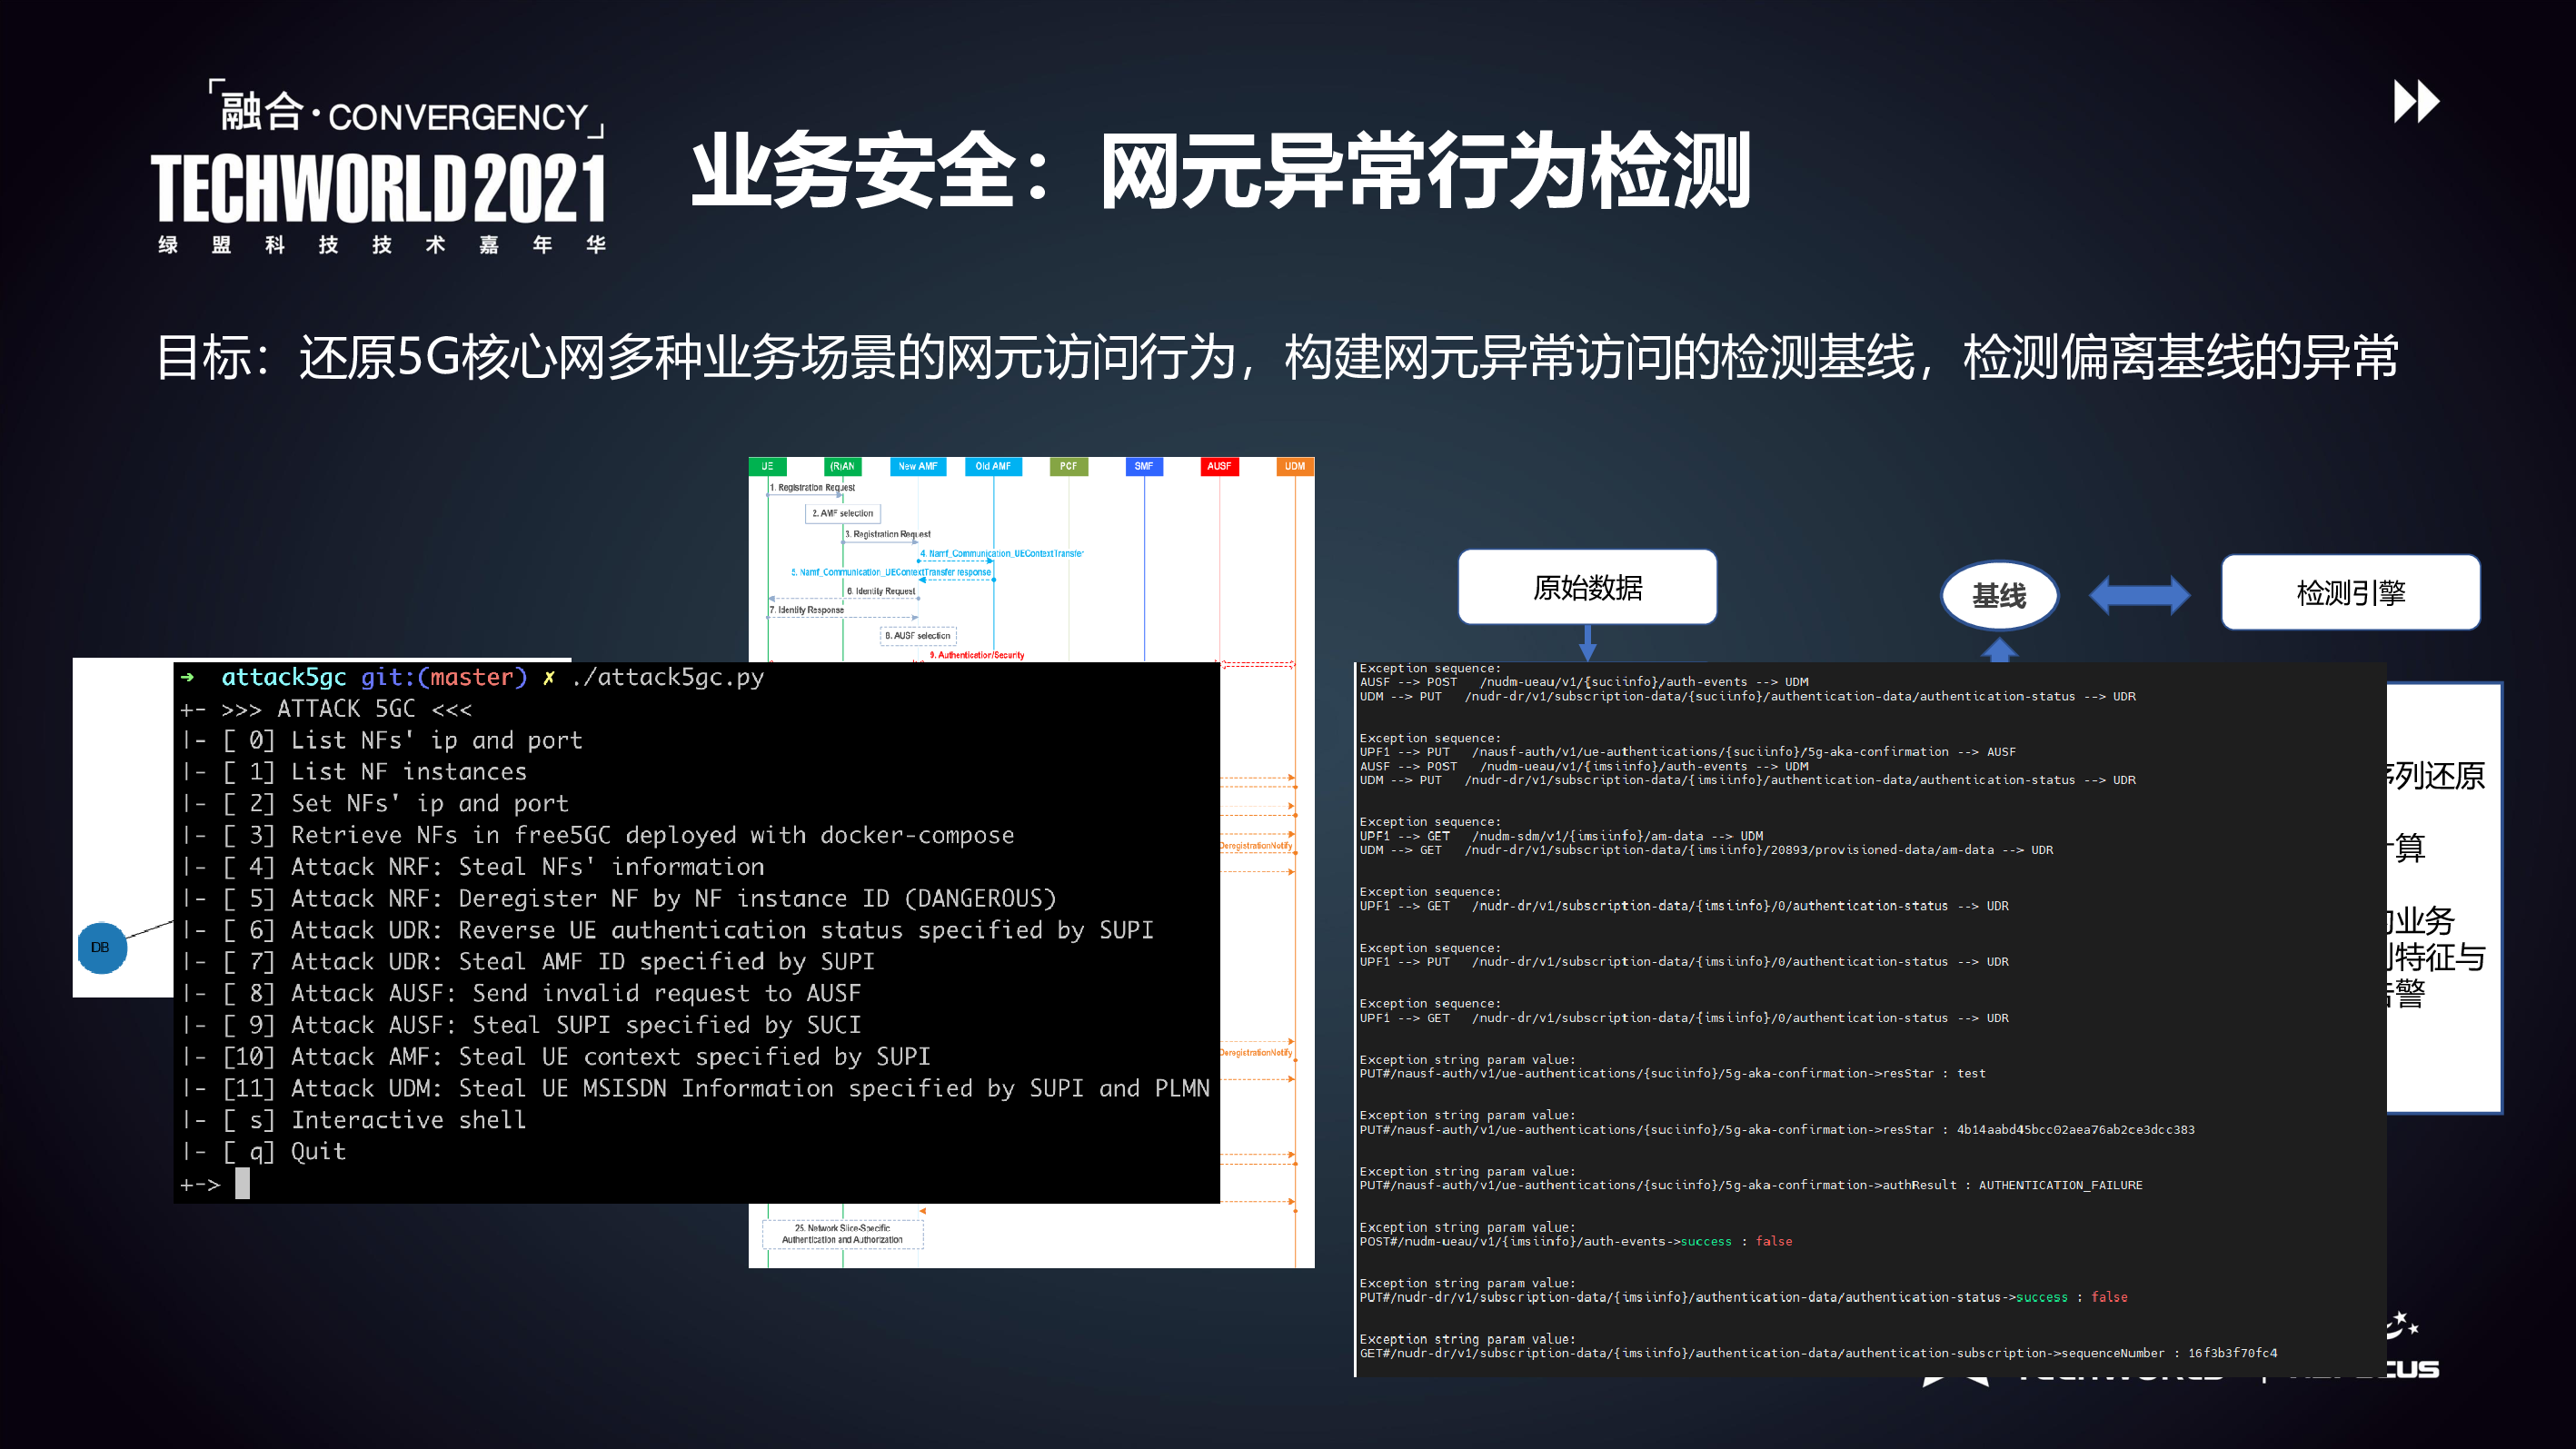Click log line 'resStar : test'

click(1673, 1073)
